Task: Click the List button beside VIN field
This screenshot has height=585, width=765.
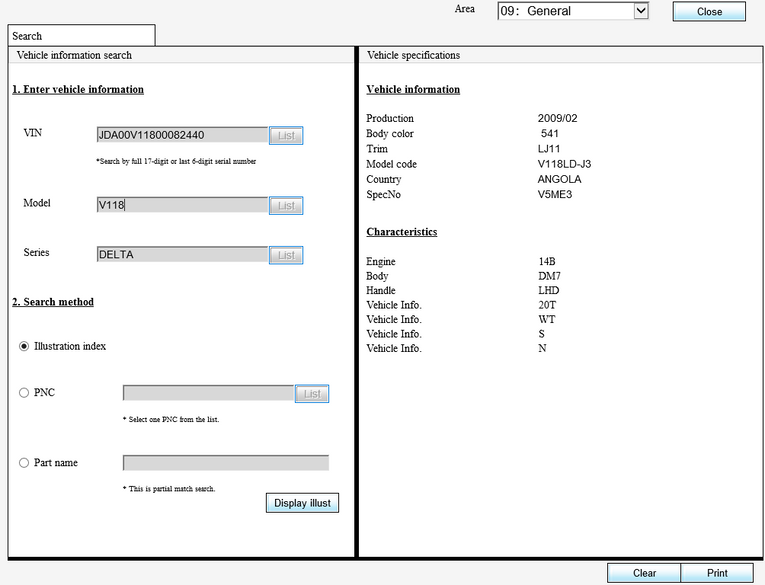Action: click(286, 135)
